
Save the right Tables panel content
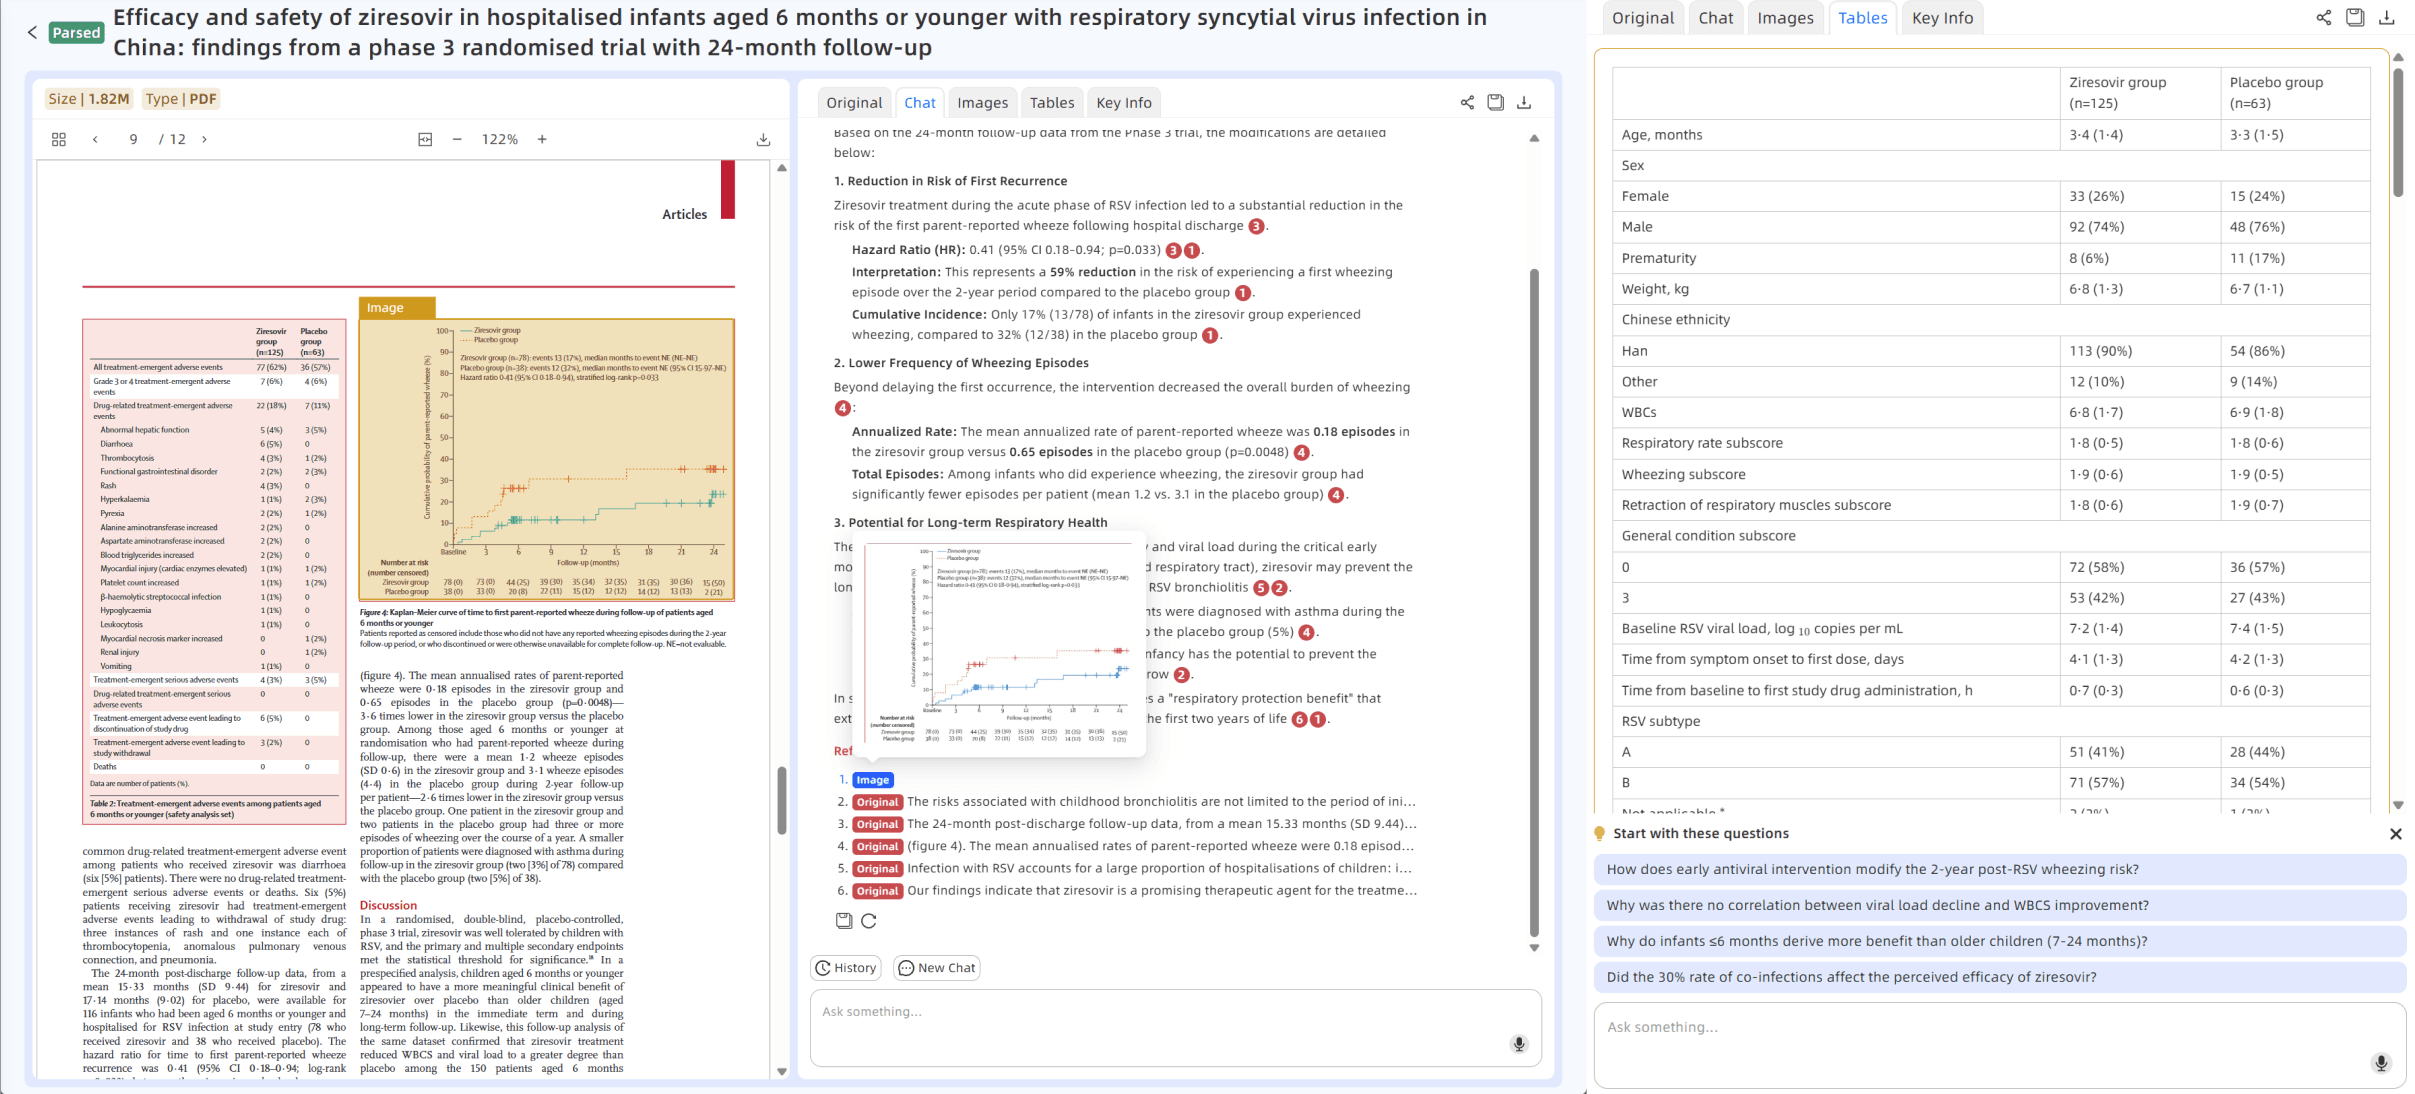click(2355, 17)
